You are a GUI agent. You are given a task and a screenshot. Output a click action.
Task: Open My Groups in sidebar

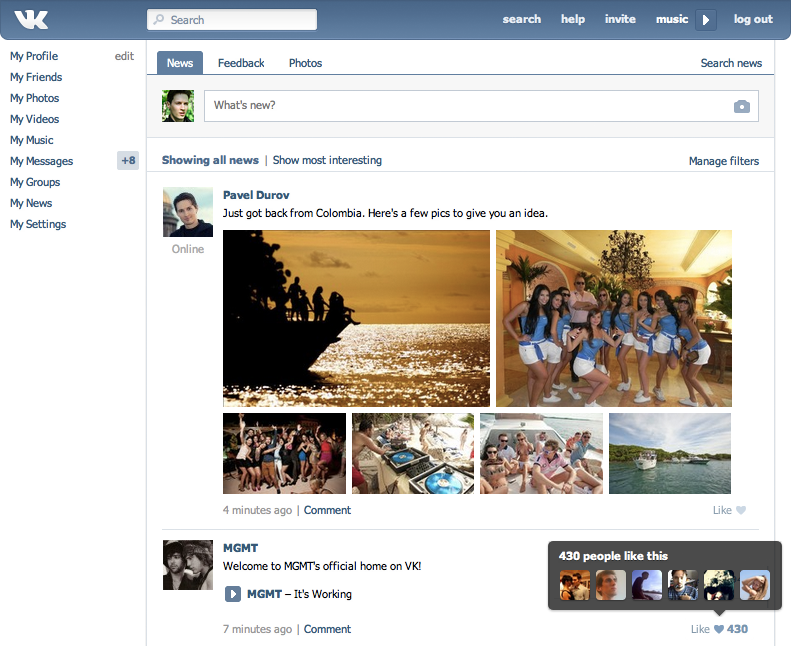[35, 182]
